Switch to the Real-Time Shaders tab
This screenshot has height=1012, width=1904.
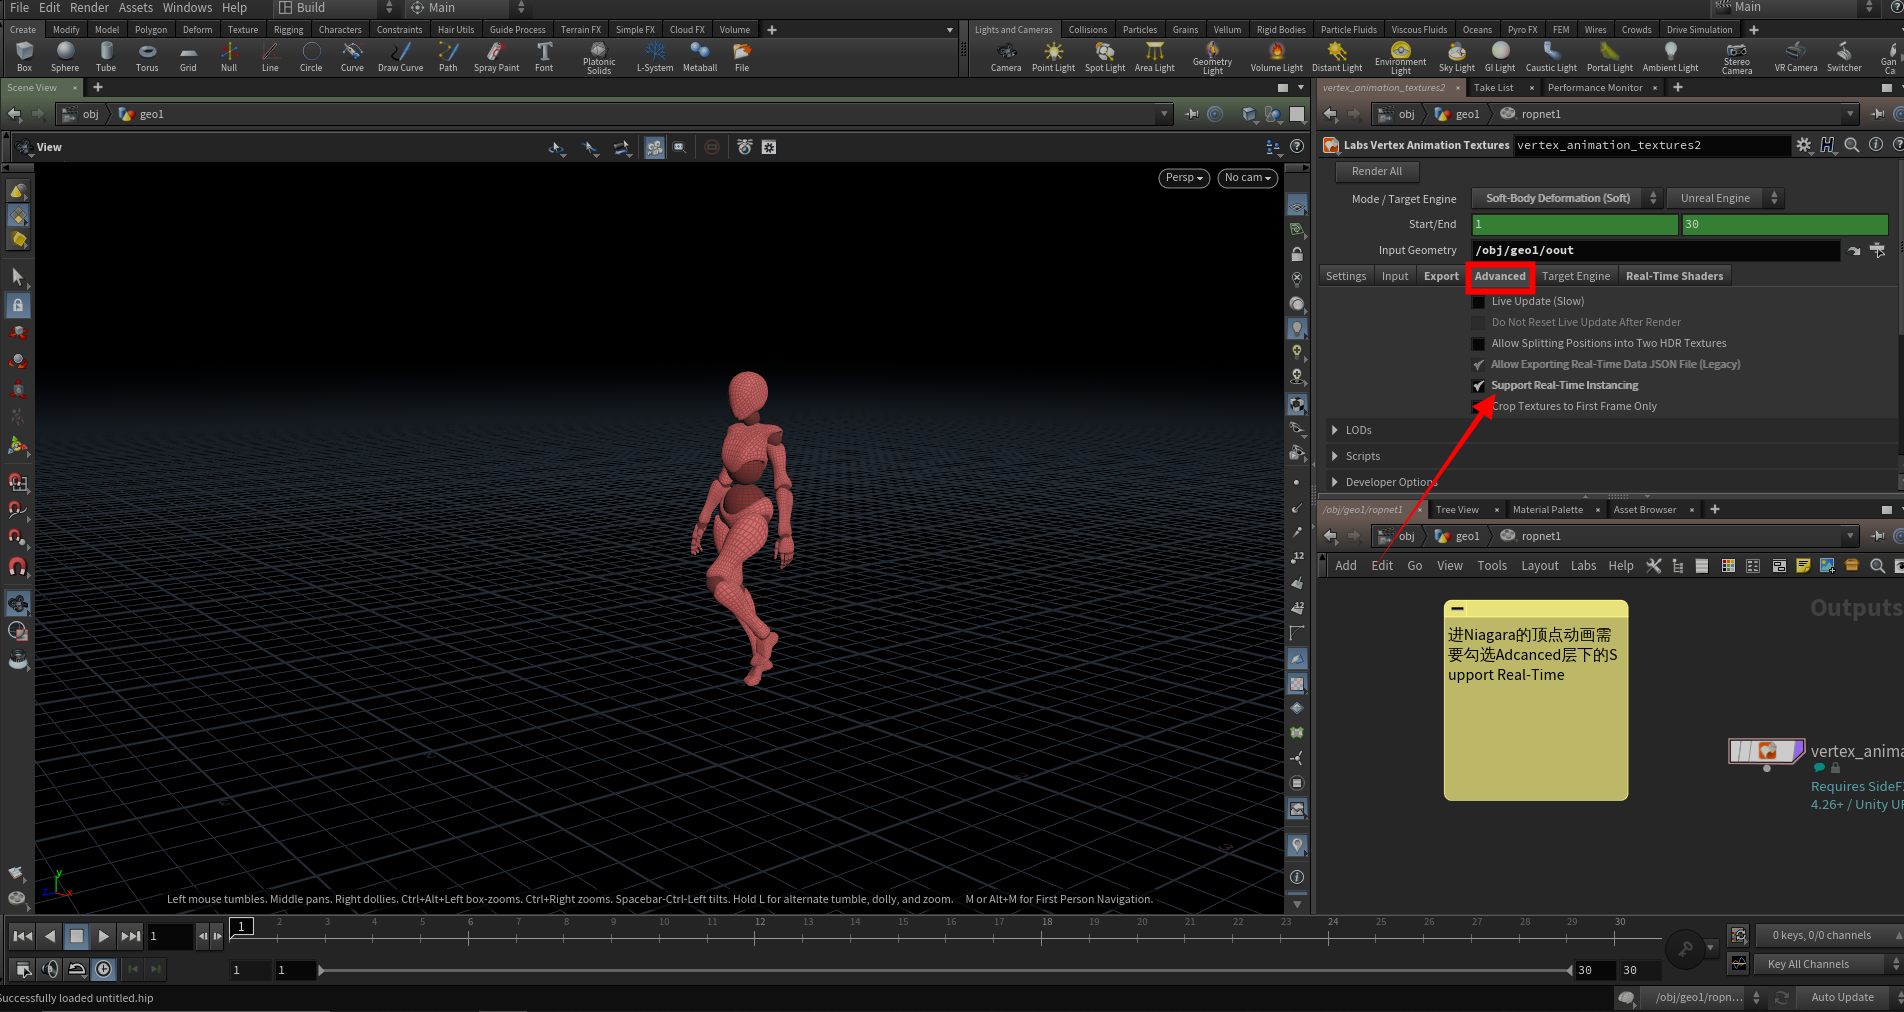pos(1674,276)
